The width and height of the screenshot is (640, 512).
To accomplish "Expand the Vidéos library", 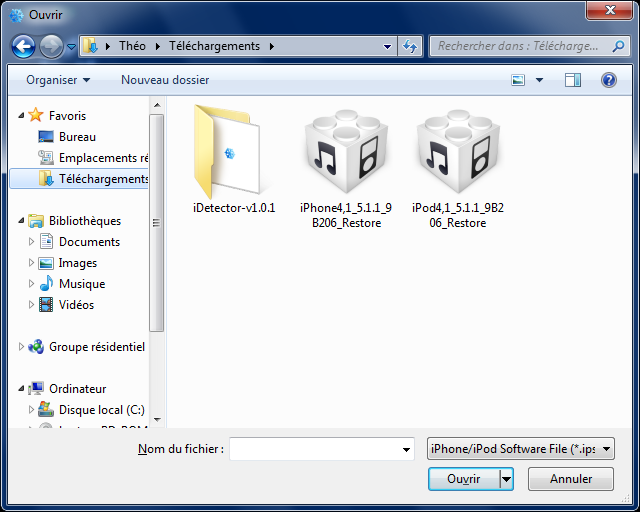I will point(31,305).
